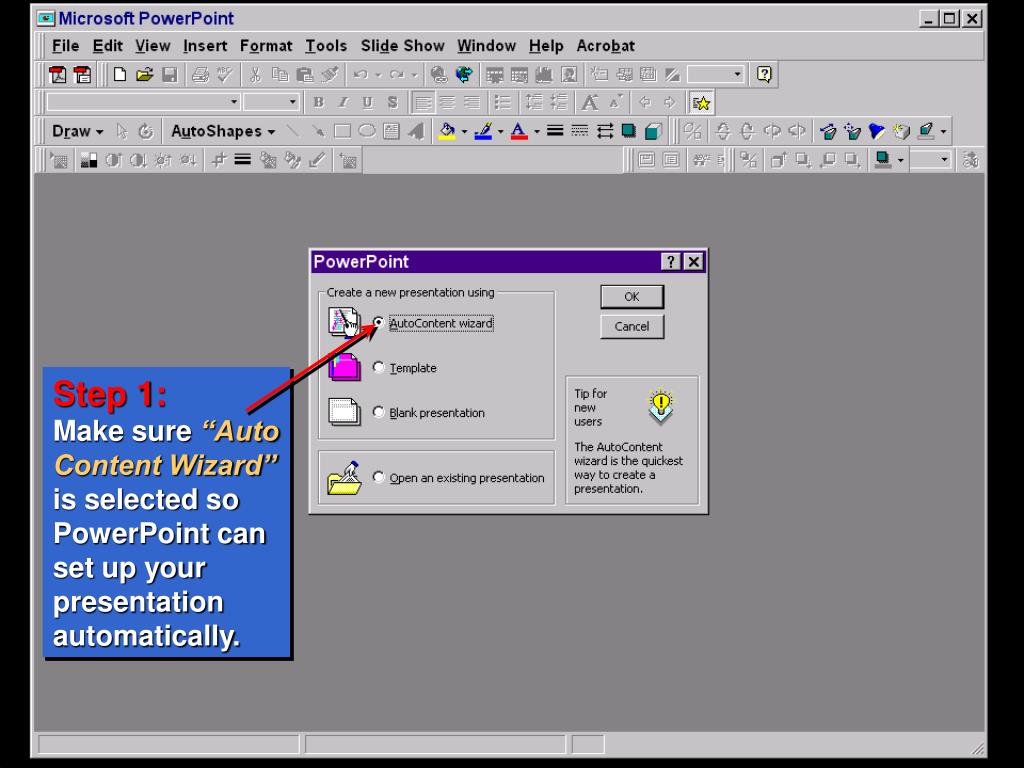Click the Tip for new users lightbulb
The image size is (1024, 768).
coord(661,406)
